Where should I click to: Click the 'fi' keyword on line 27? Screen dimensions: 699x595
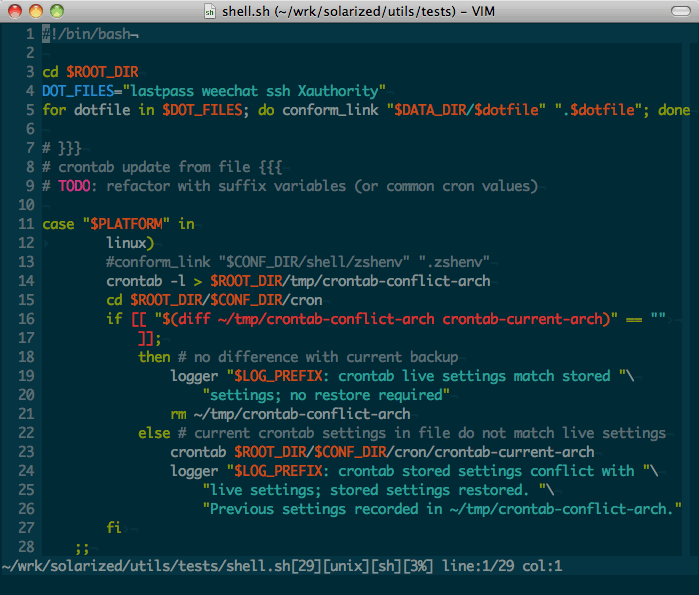(114, 528)
